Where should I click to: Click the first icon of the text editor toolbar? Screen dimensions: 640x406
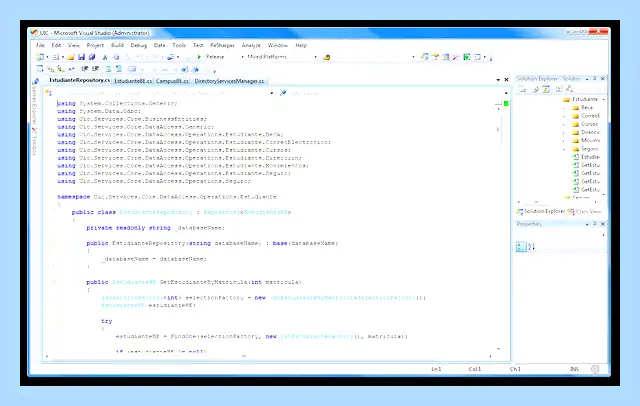(x=40, y=69)
